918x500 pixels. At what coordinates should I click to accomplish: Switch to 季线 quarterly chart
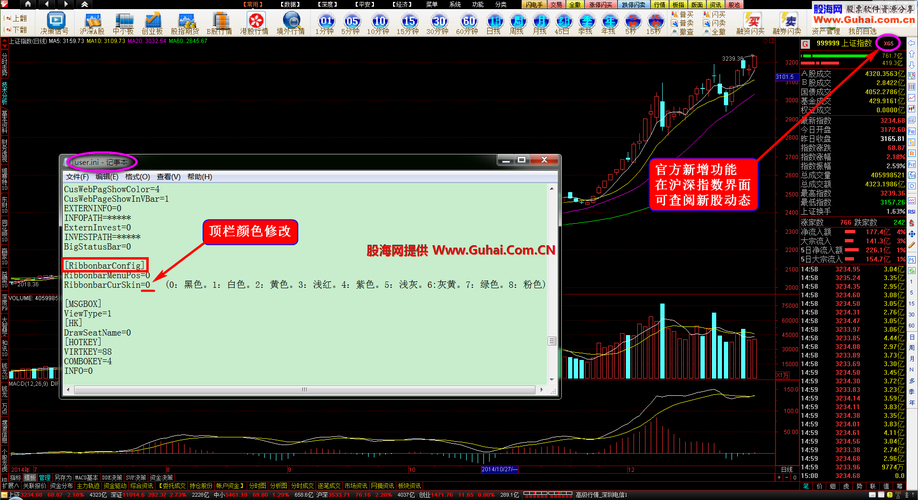pyautogui.click(x=585, y=24)
